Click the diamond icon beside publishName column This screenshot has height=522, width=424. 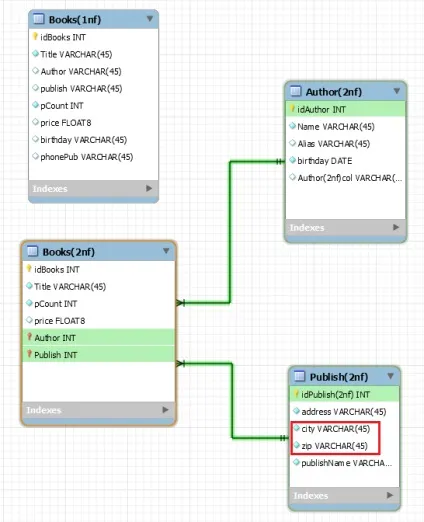[x=296, y=462]
